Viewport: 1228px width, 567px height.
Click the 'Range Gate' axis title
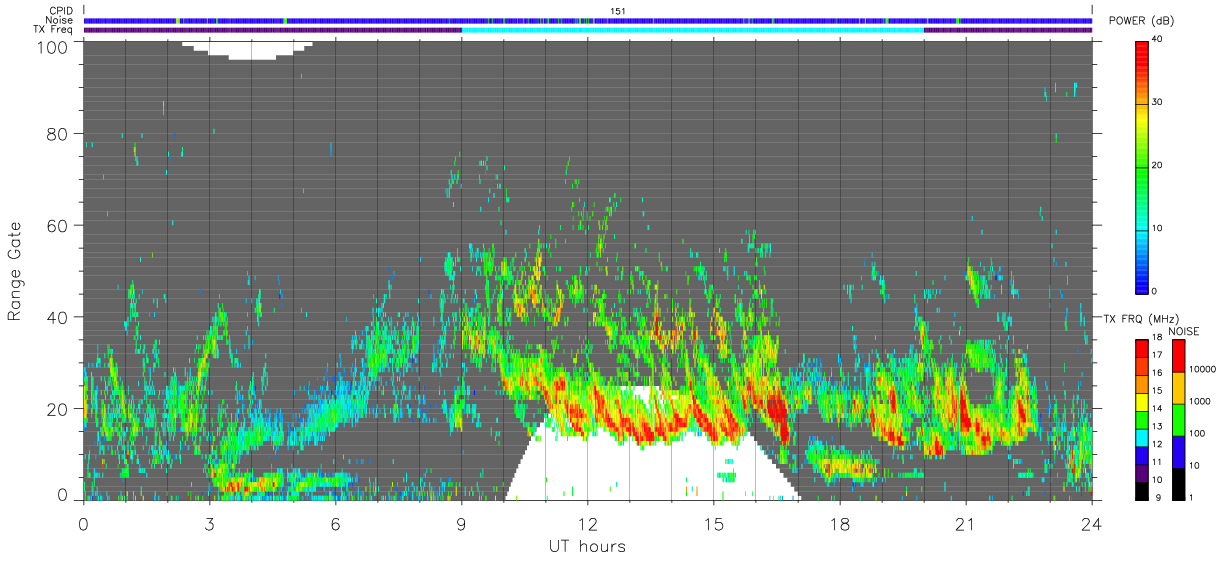16,271
